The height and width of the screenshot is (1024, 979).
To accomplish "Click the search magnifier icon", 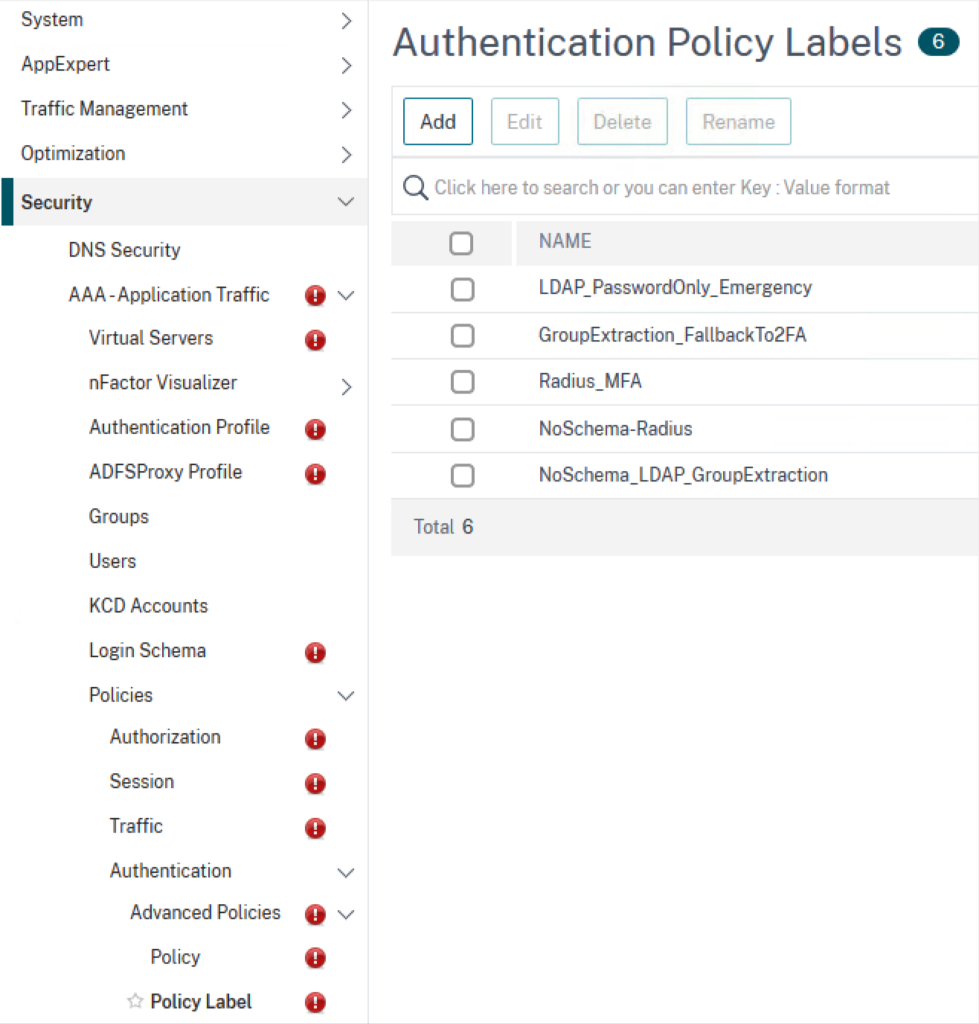I will [415, 187].
